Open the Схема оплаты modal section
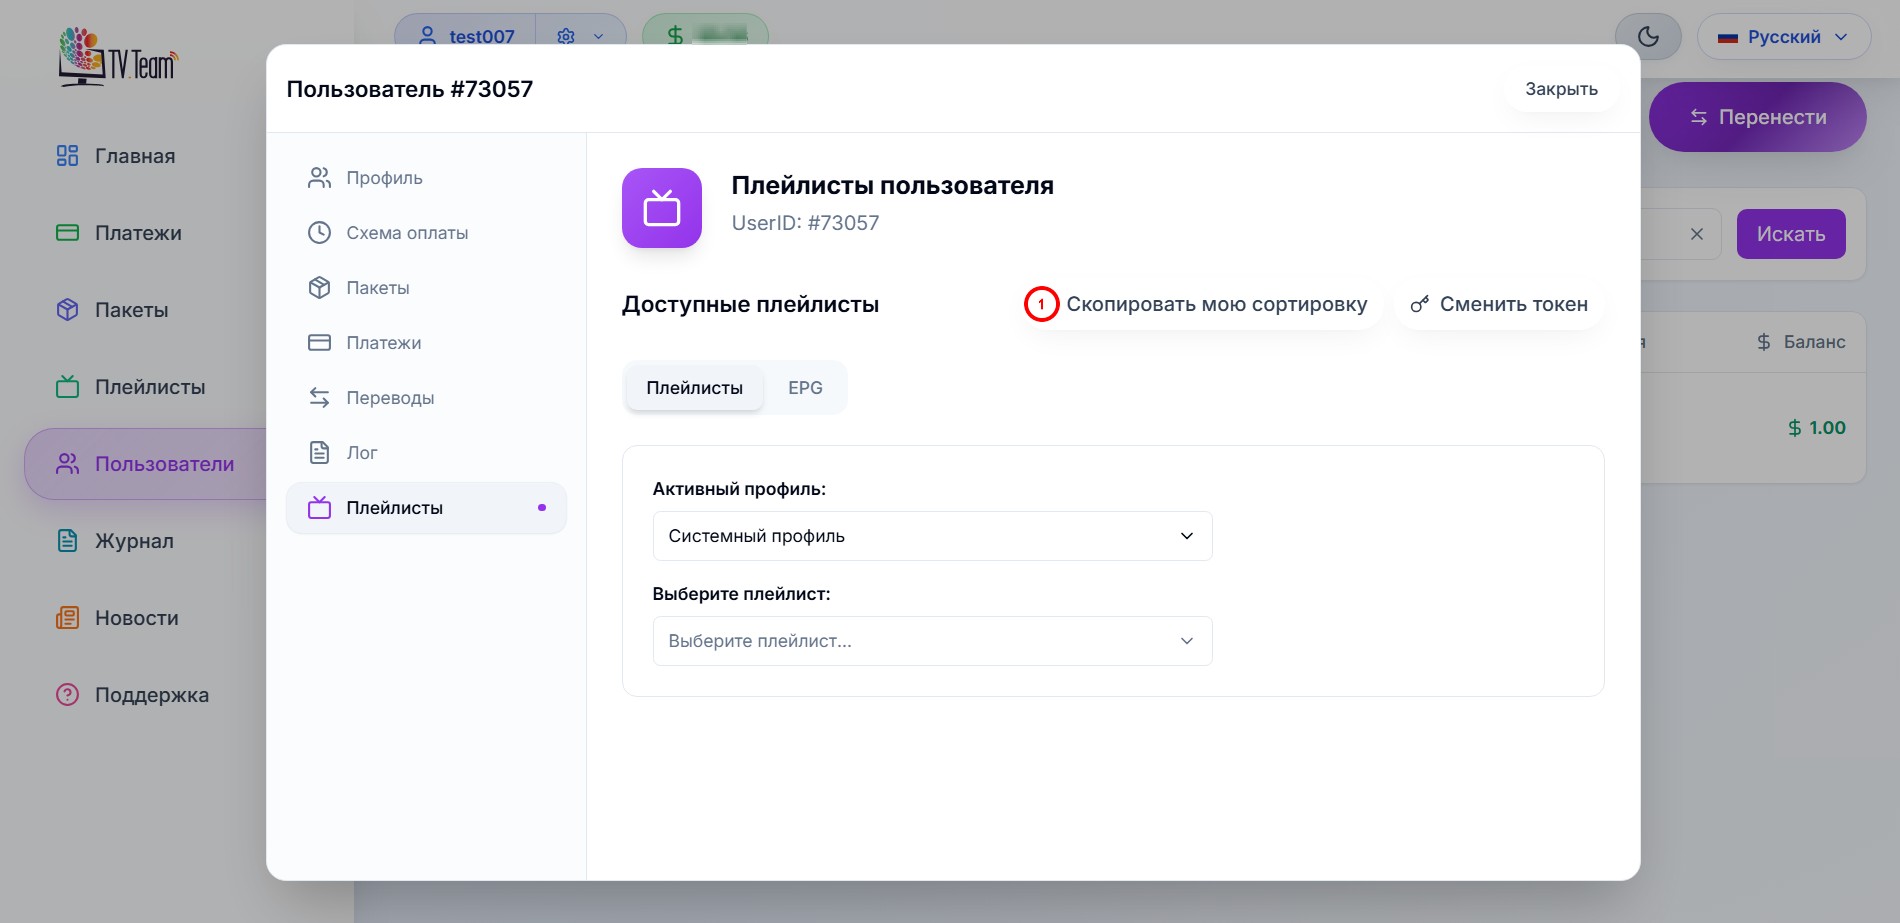The image size is (1900, 923). tap(407, 232)
